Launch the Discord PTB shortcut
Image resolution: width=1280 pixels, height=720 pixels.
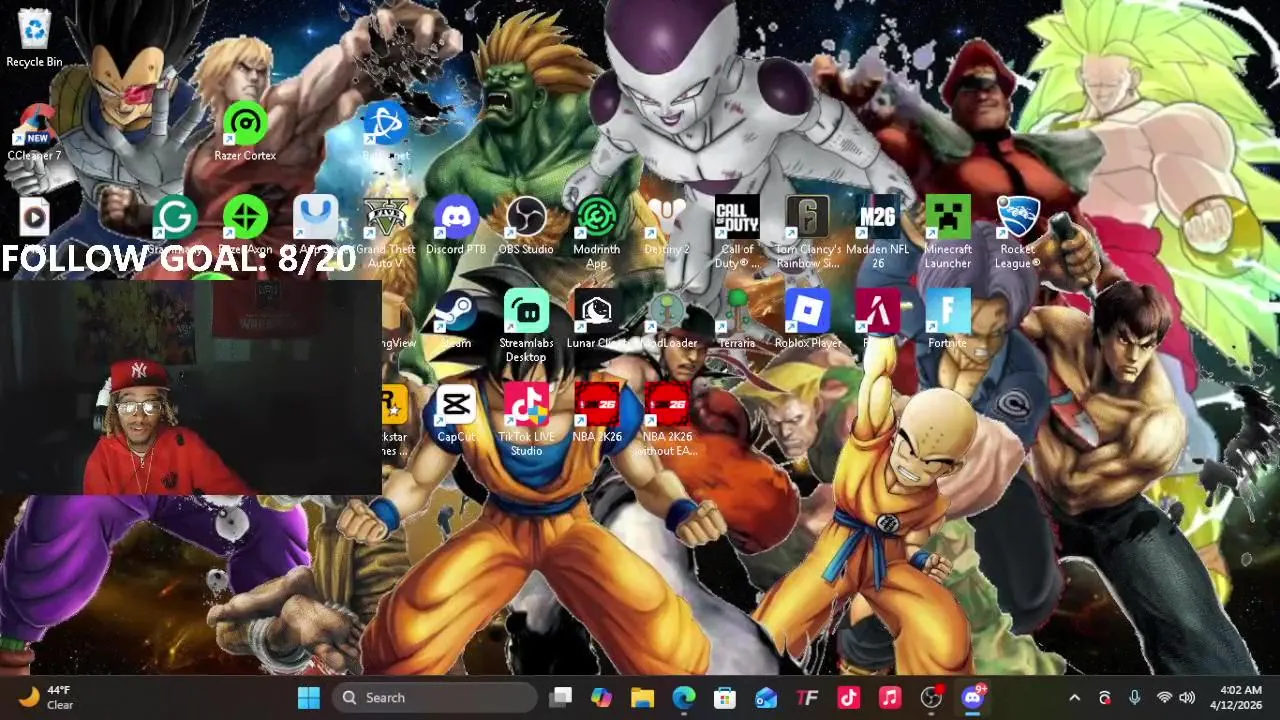tap(456, 225)
